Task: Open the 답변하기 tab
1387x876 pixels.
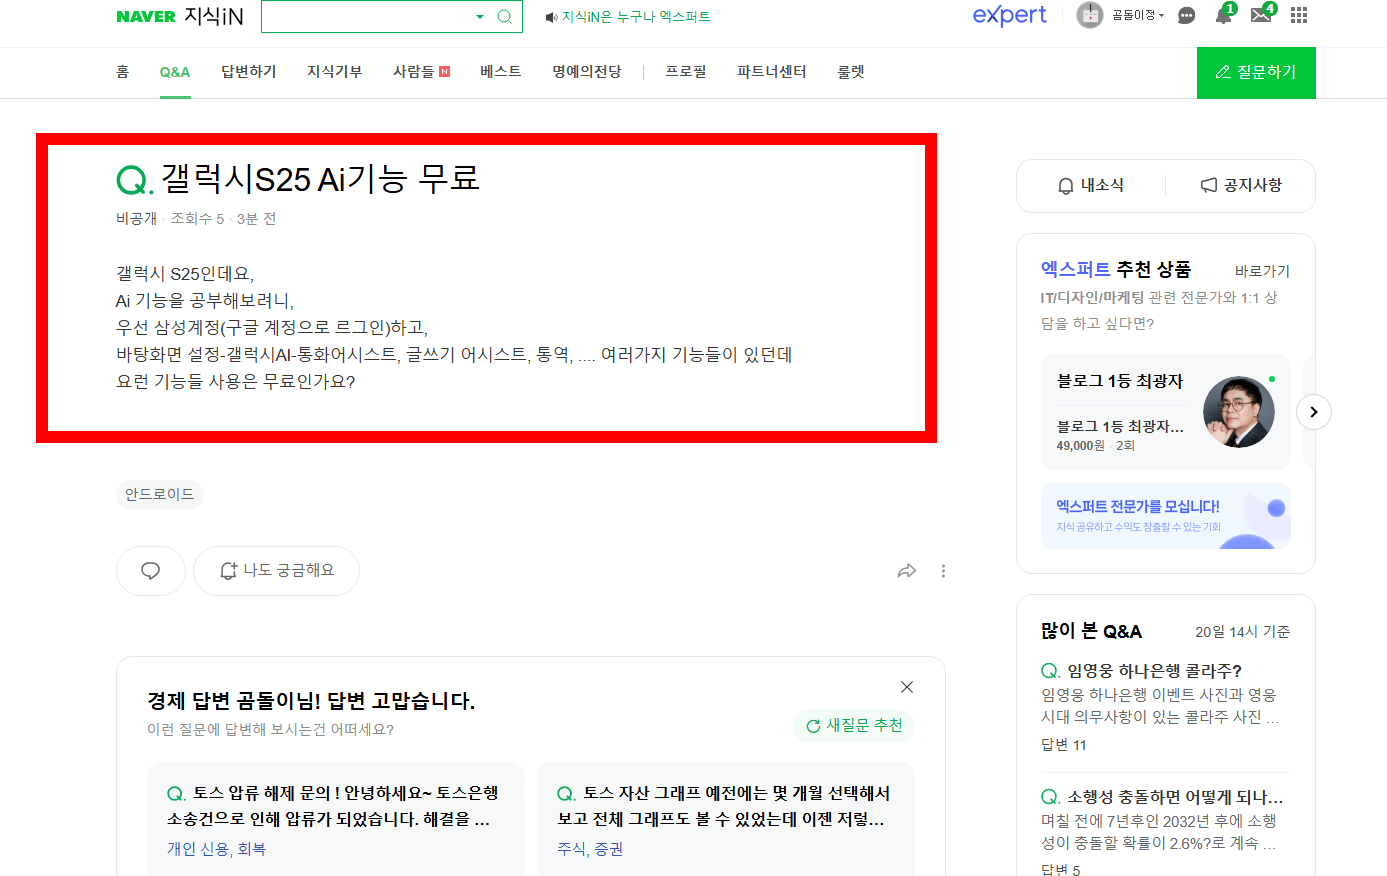Action: tap(249, 72)
